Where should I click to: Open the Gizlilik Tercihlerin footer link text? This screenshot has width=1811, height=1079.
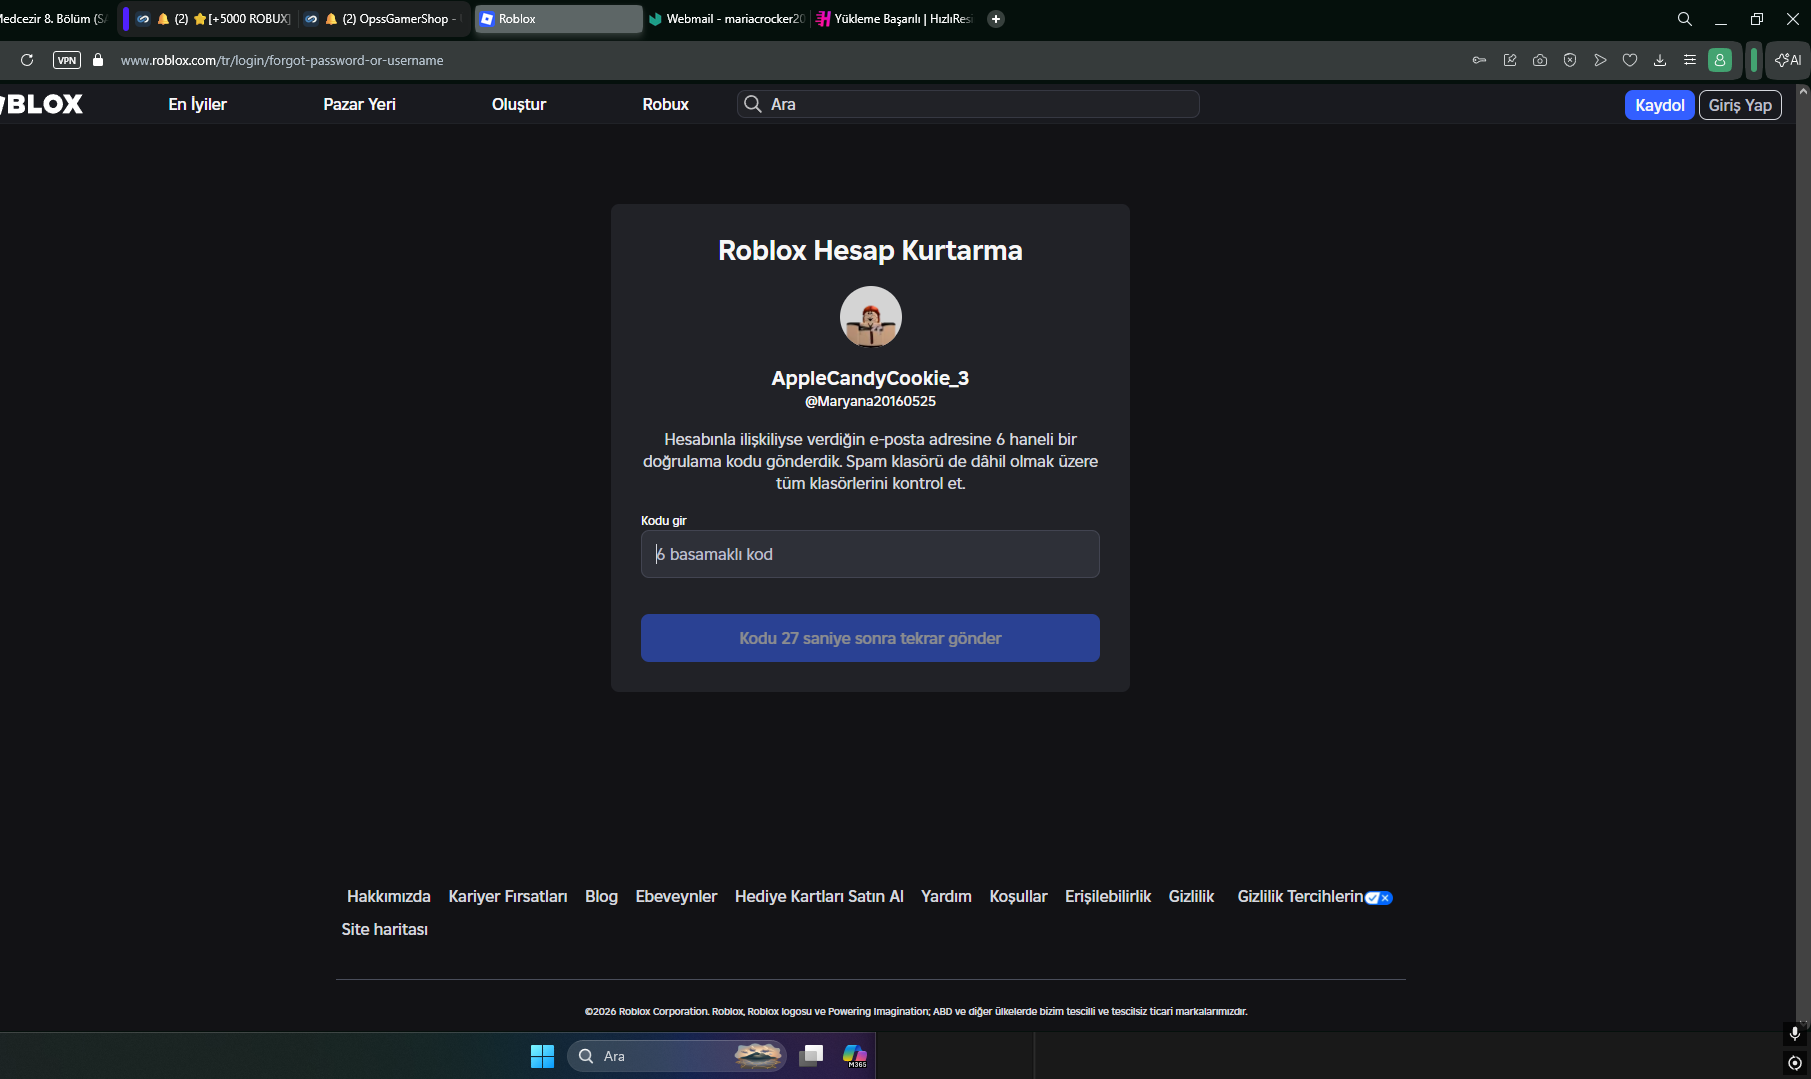pyautogui.click(x=1300, y=896)
